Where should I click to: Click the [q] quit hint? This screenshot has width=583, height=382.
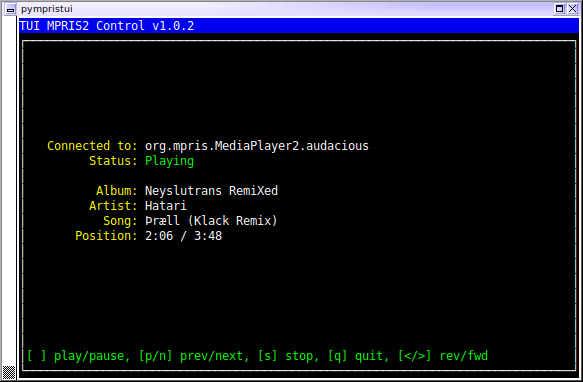pos(358,356)
